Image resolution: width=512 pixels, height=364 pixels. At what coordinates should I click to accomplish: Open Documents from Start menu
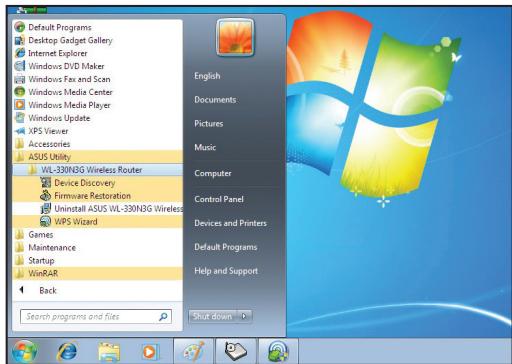click(215, 100)
